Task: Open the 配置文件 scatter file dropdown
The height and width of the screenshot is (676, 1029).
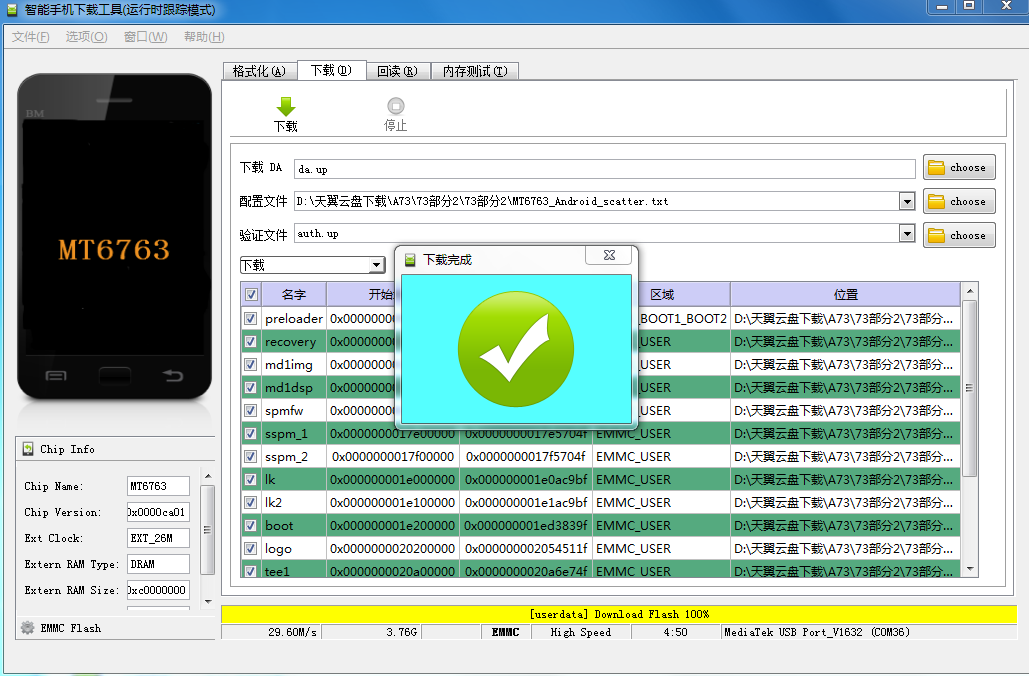Action: tap(907, 201)
